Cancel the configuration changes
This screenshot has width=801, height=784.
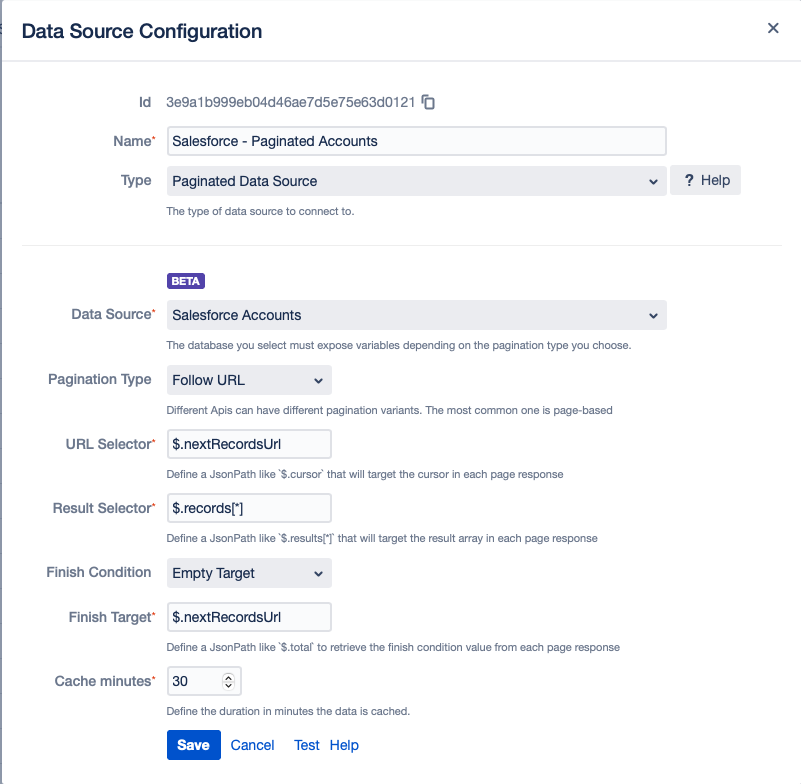[252, 745]
